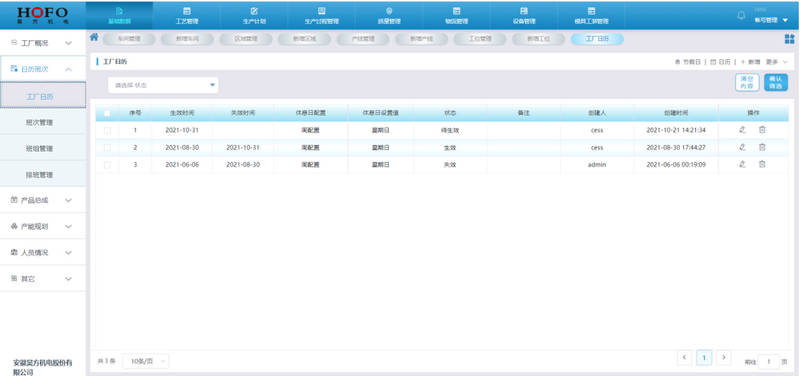Viewport: 800px width, 376px height.
Task: Tick the checkbox for row 2
Action: tap(107, 147)
